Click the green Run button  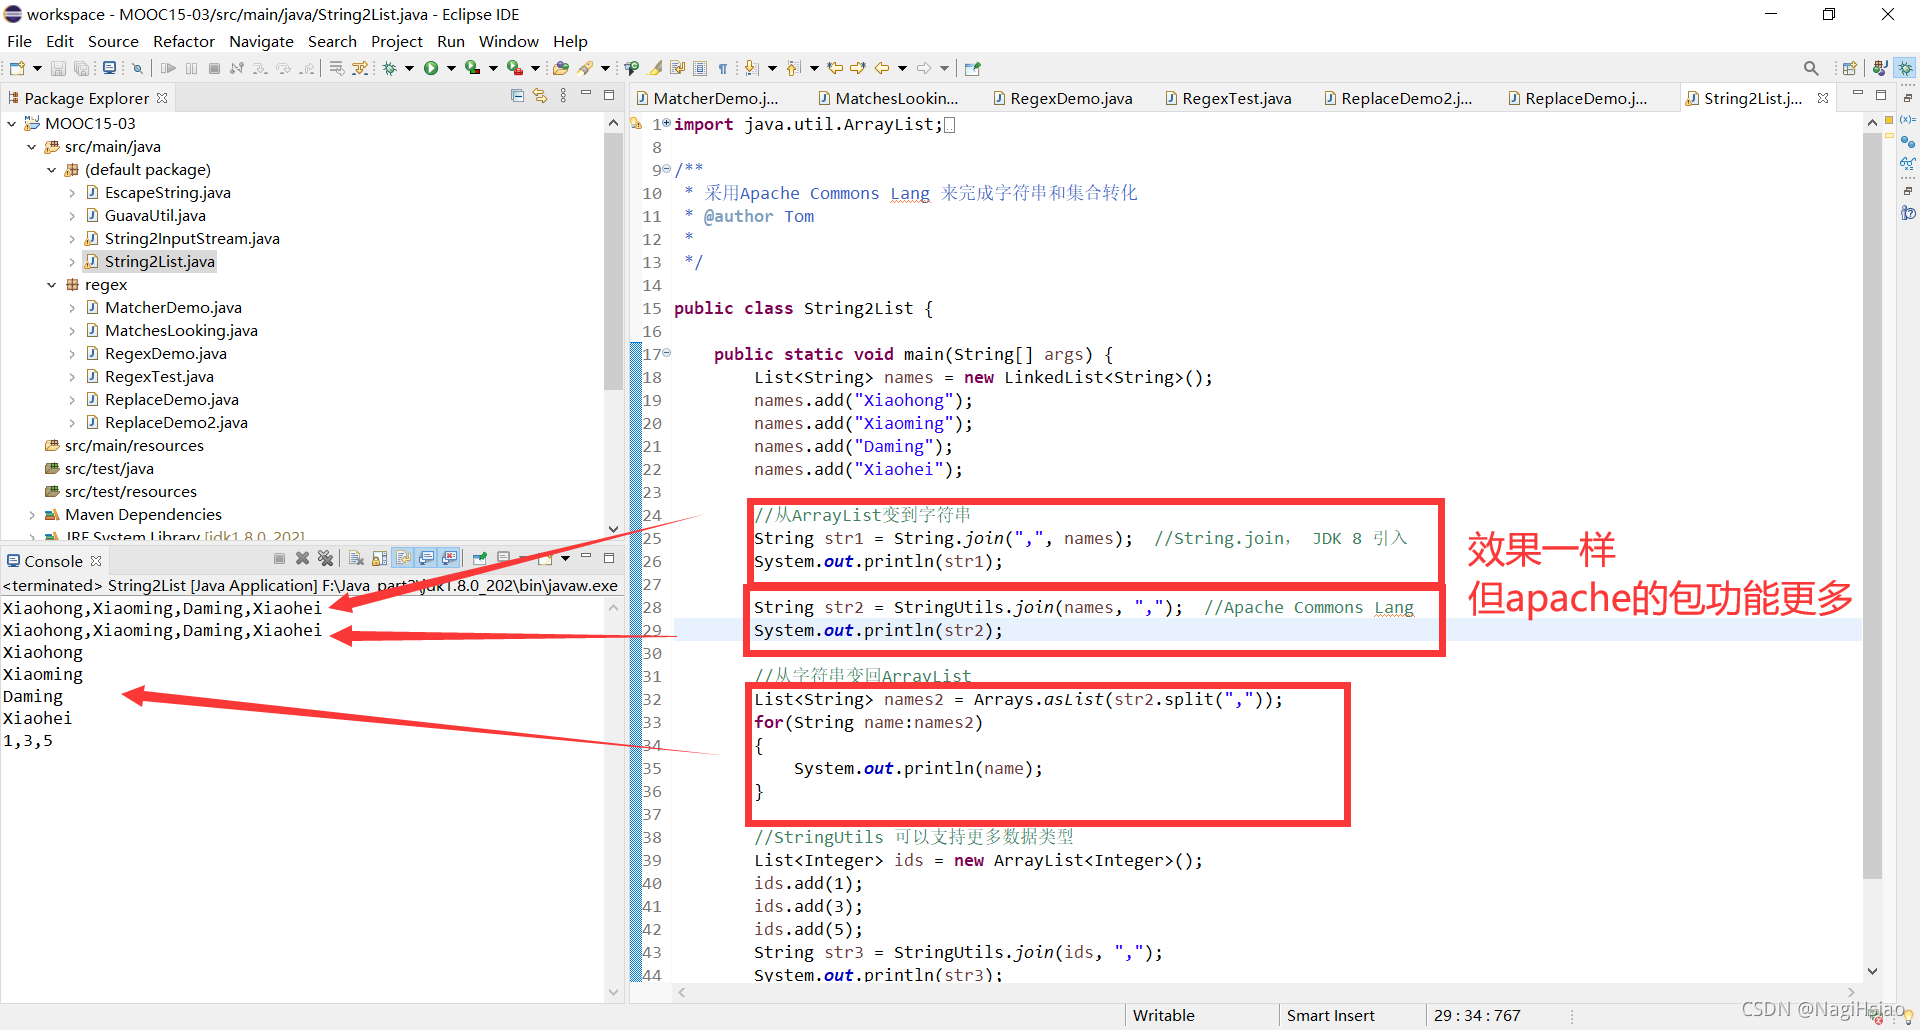point(431,68)
